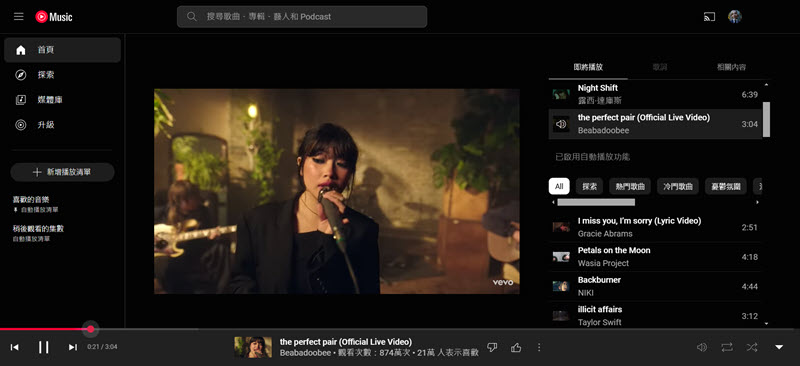Play I miss you, I'm sorry (Lyric Video)
The height and width of the screenshot is (366, 800).
(656, 227)
